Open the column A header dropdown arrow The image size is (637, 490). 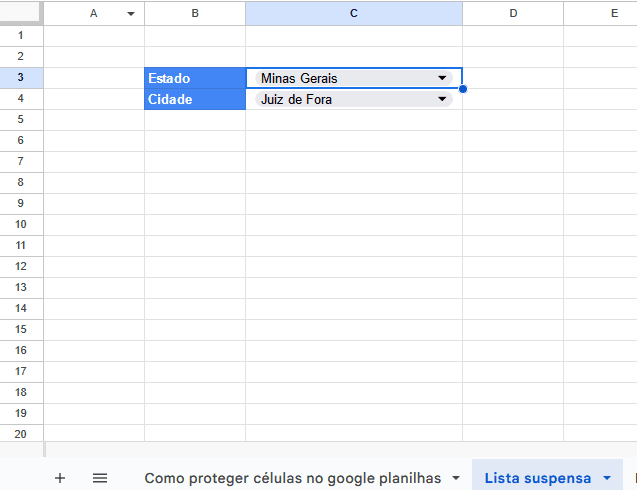pos(131,14)
